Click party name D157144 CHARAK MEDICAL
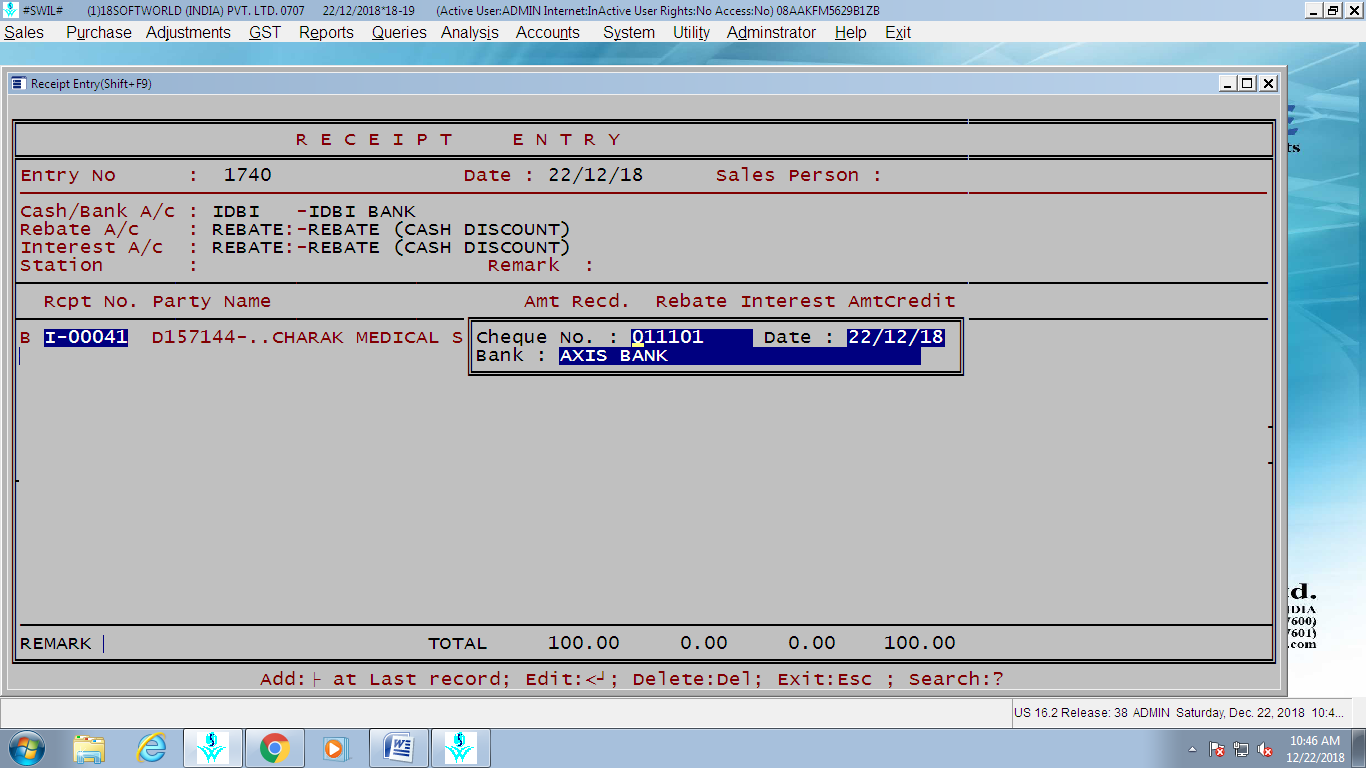Viewport: 1366px width, 768px height. click(x=307, y=338)
